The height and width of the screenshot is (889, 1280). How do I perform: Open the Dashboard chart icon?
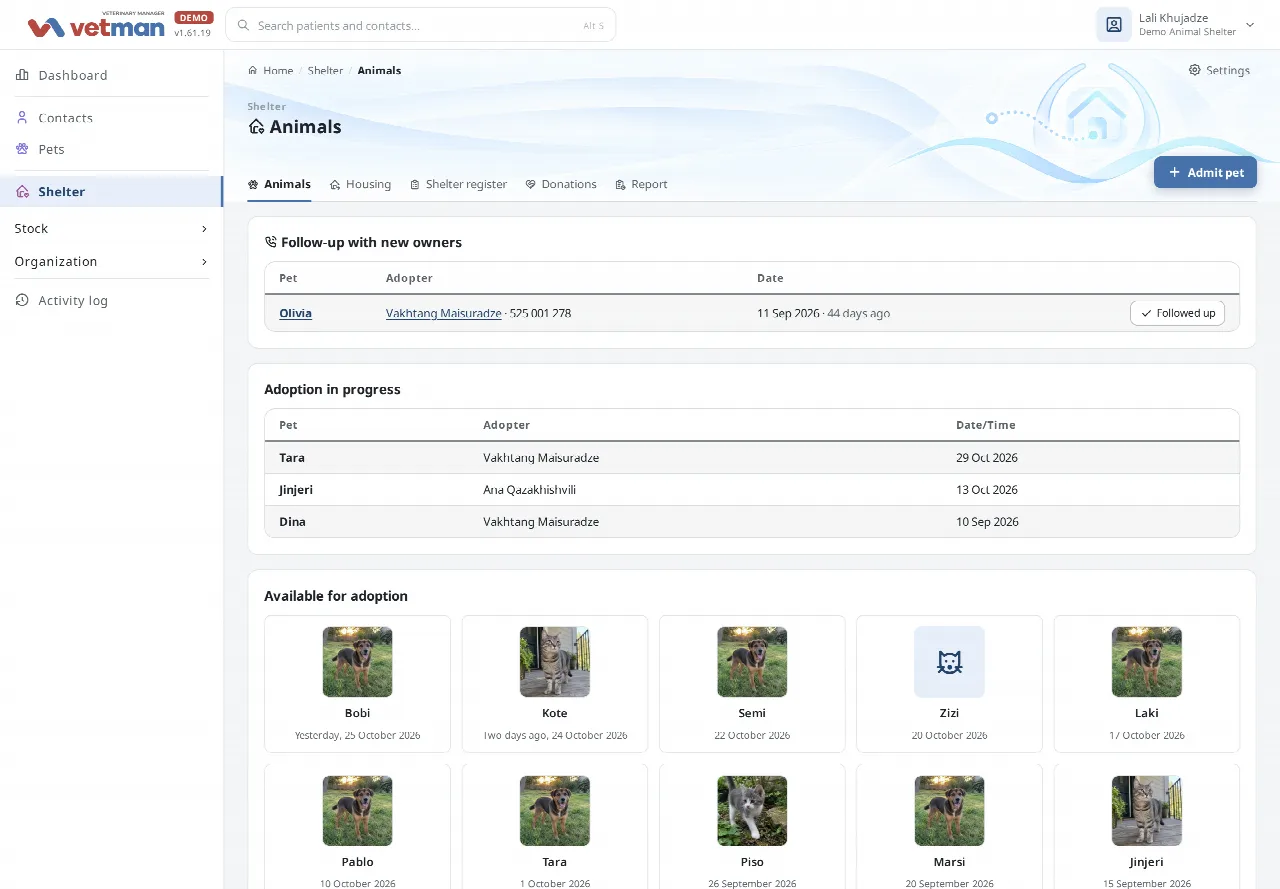tap(22, 75)
